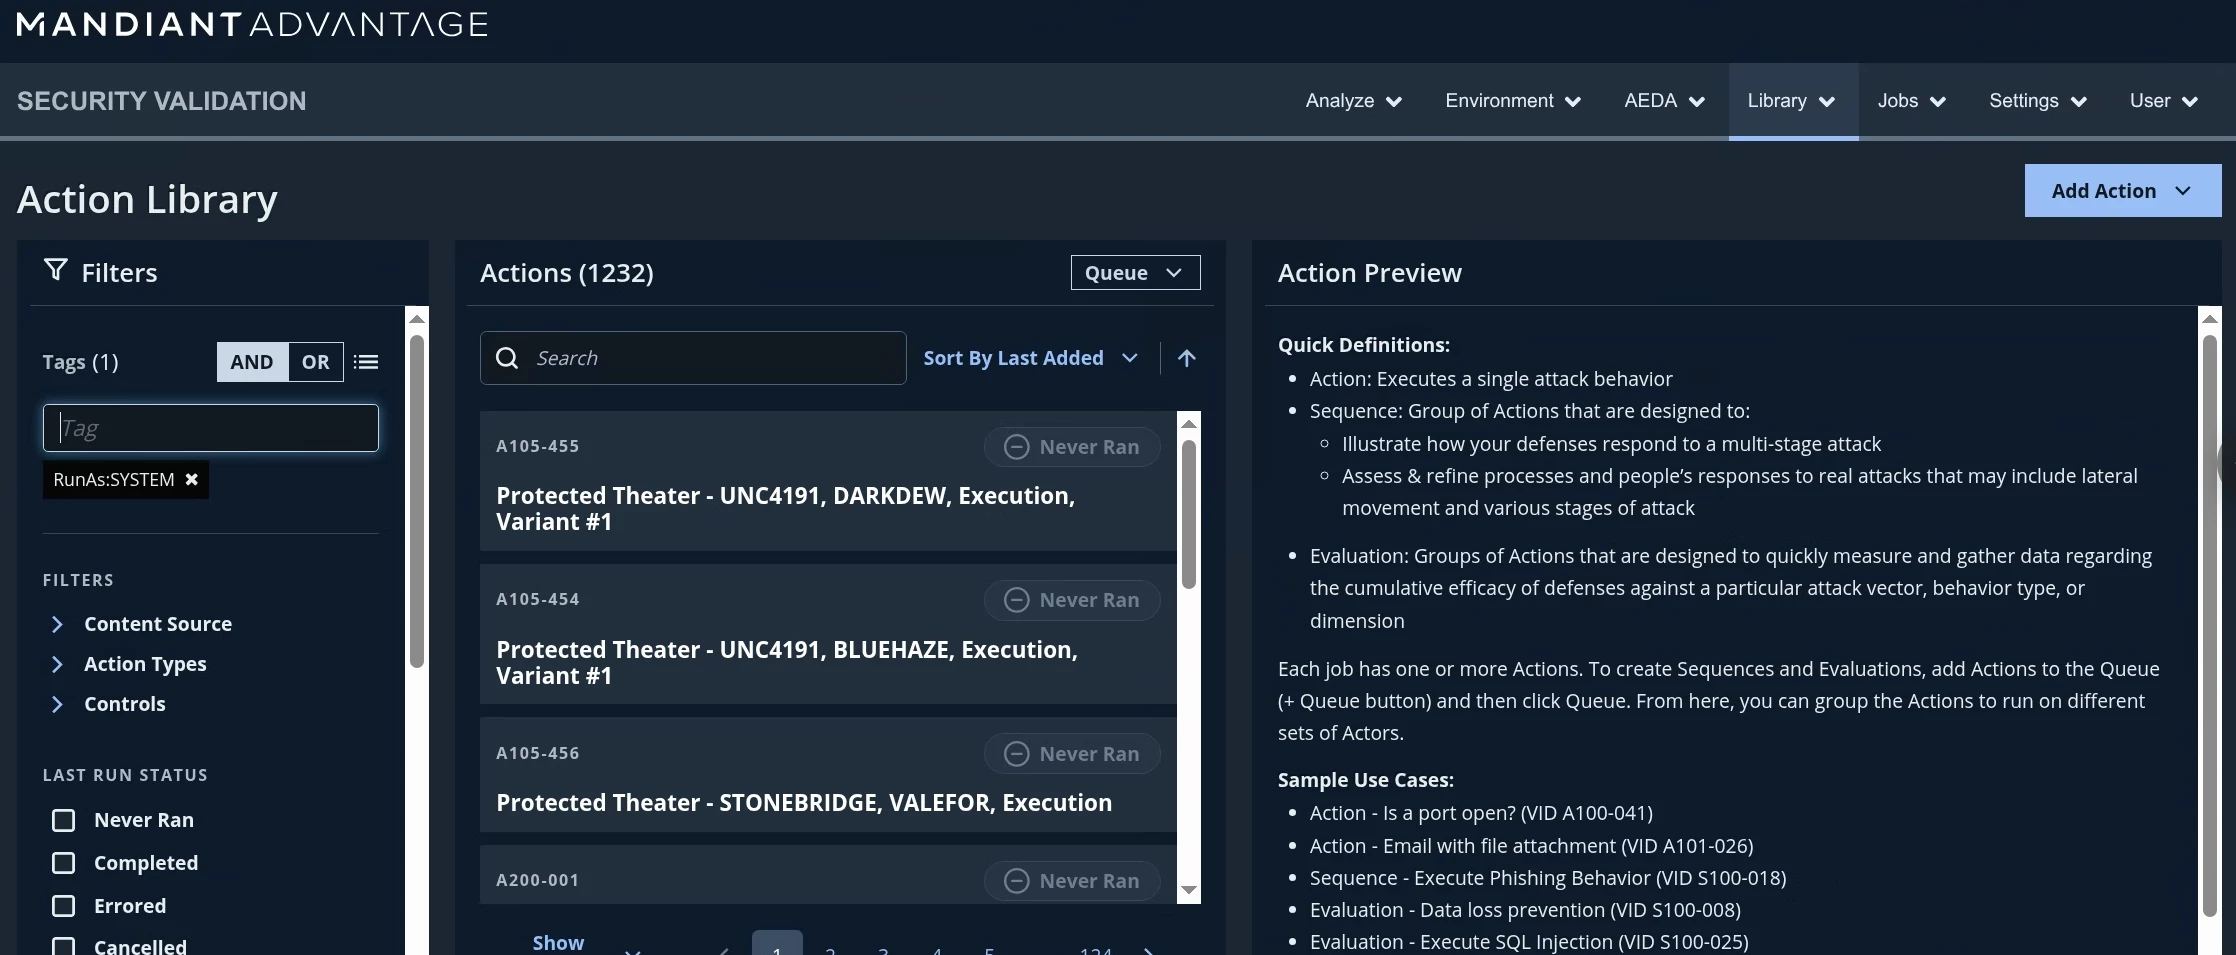Click the Action Library page title
This screenshot has height=955, width=2236.
point(148,199)
